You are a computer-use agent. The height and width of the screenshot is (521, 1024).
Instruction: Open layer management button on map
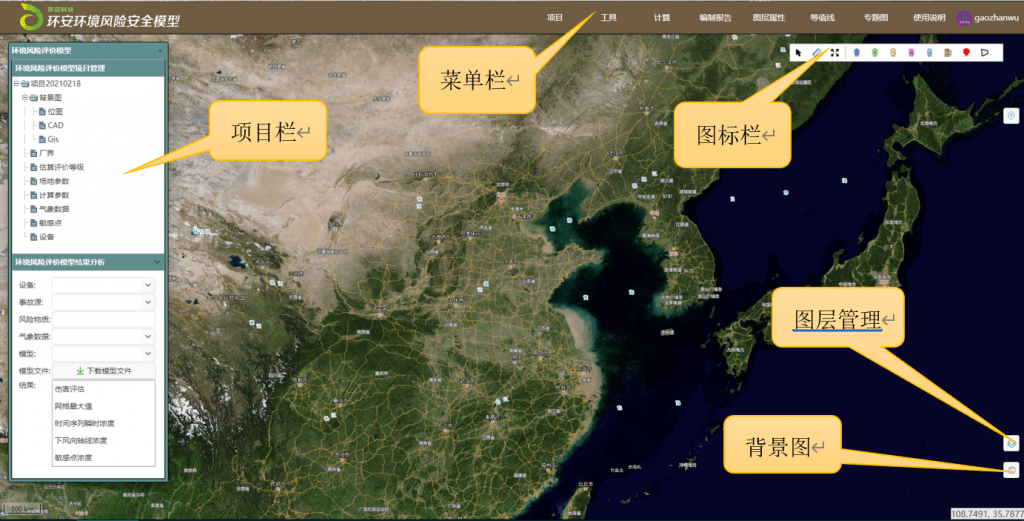[1011, 441]
